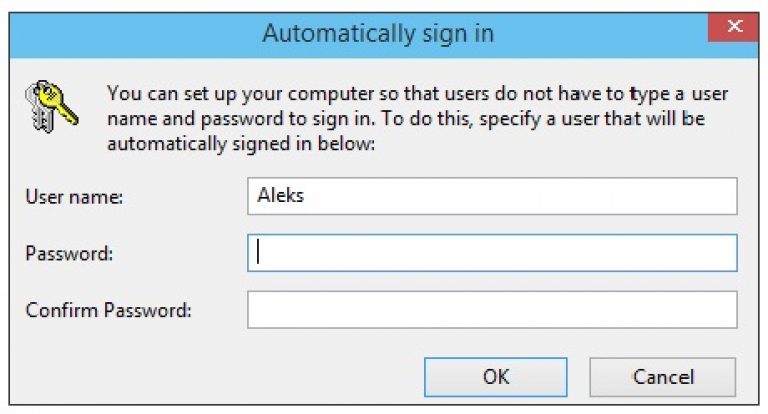Cancel the automatic sign-in setup

pyautogui.click(x=662, y=377)
